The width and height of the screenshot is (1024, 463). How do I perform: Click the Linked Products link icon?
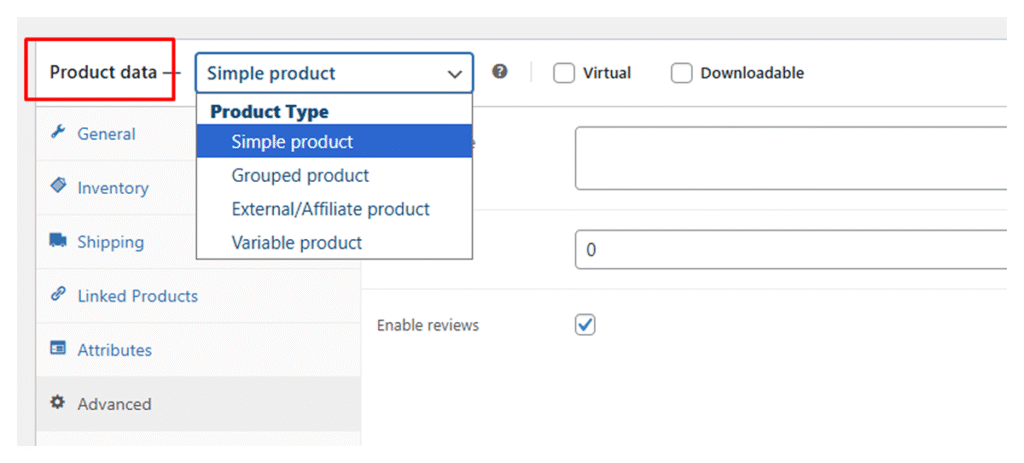(58, 295)
